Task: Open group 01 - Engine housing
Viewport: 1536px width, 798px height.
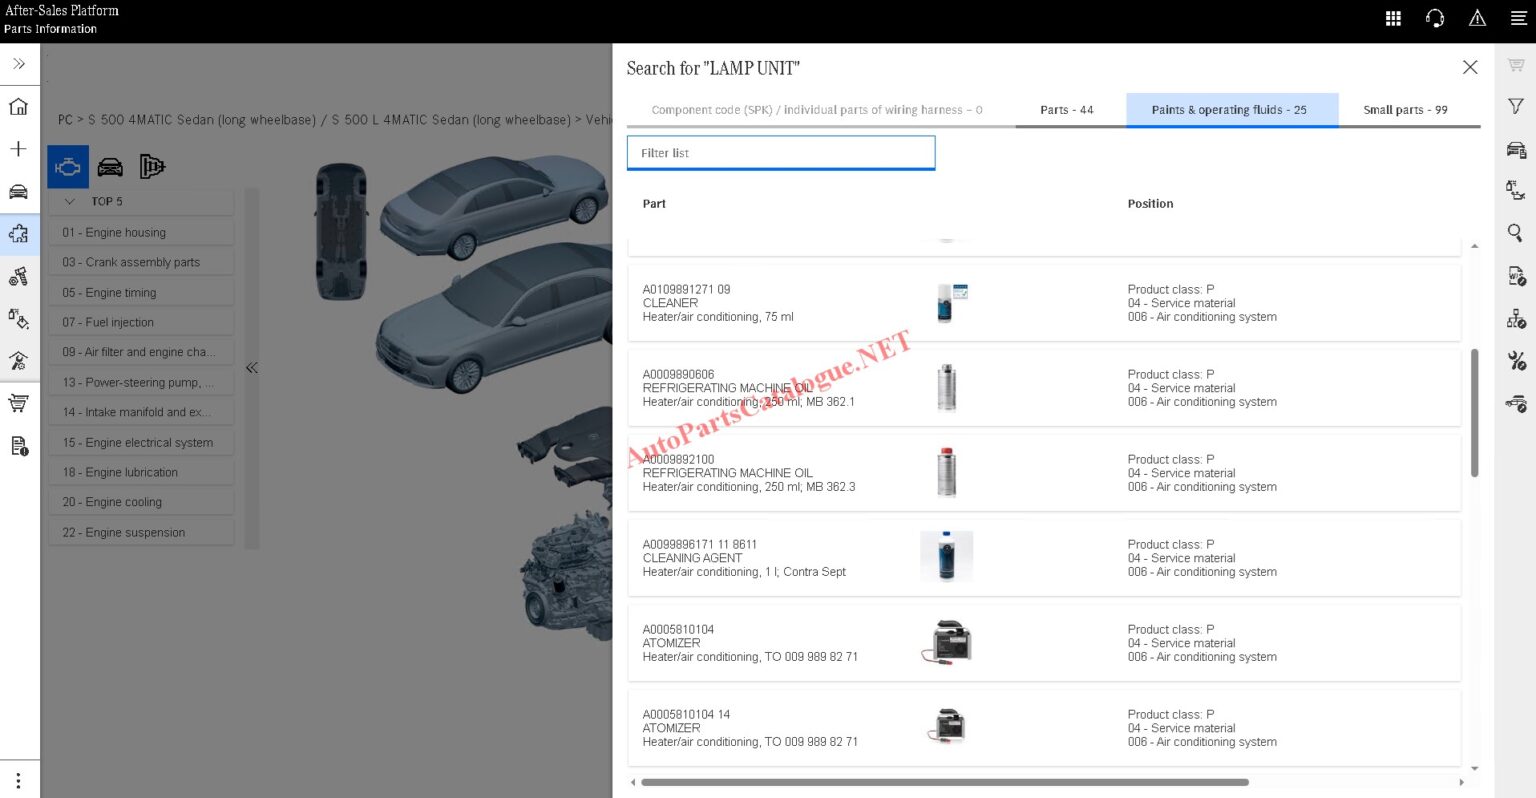Action: pos(141,232)
